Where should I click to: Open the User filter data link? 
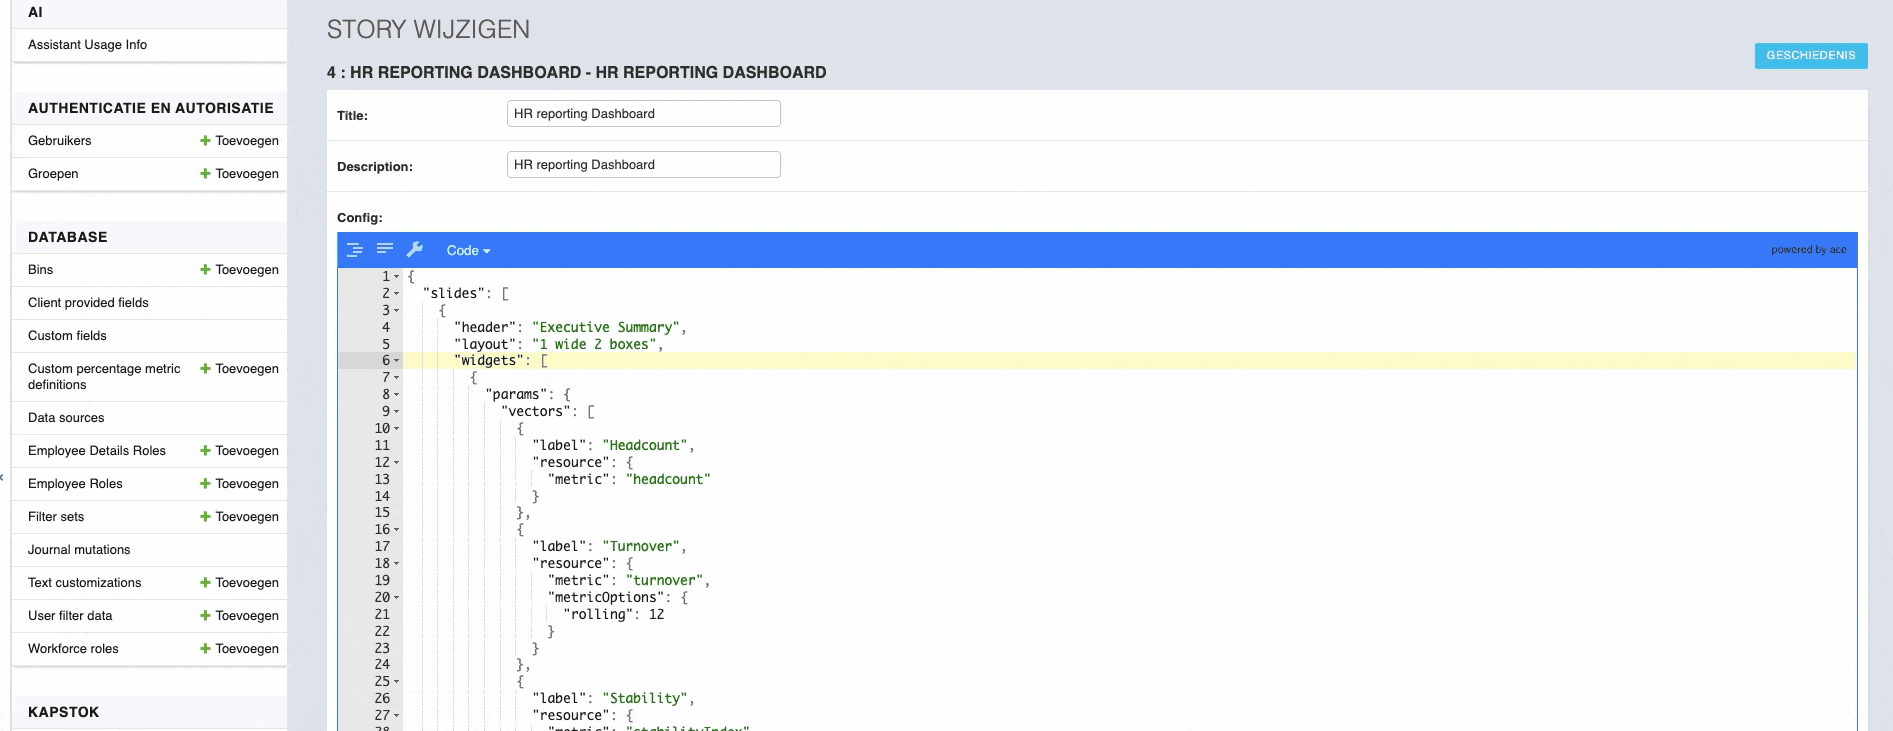(70, 616)
